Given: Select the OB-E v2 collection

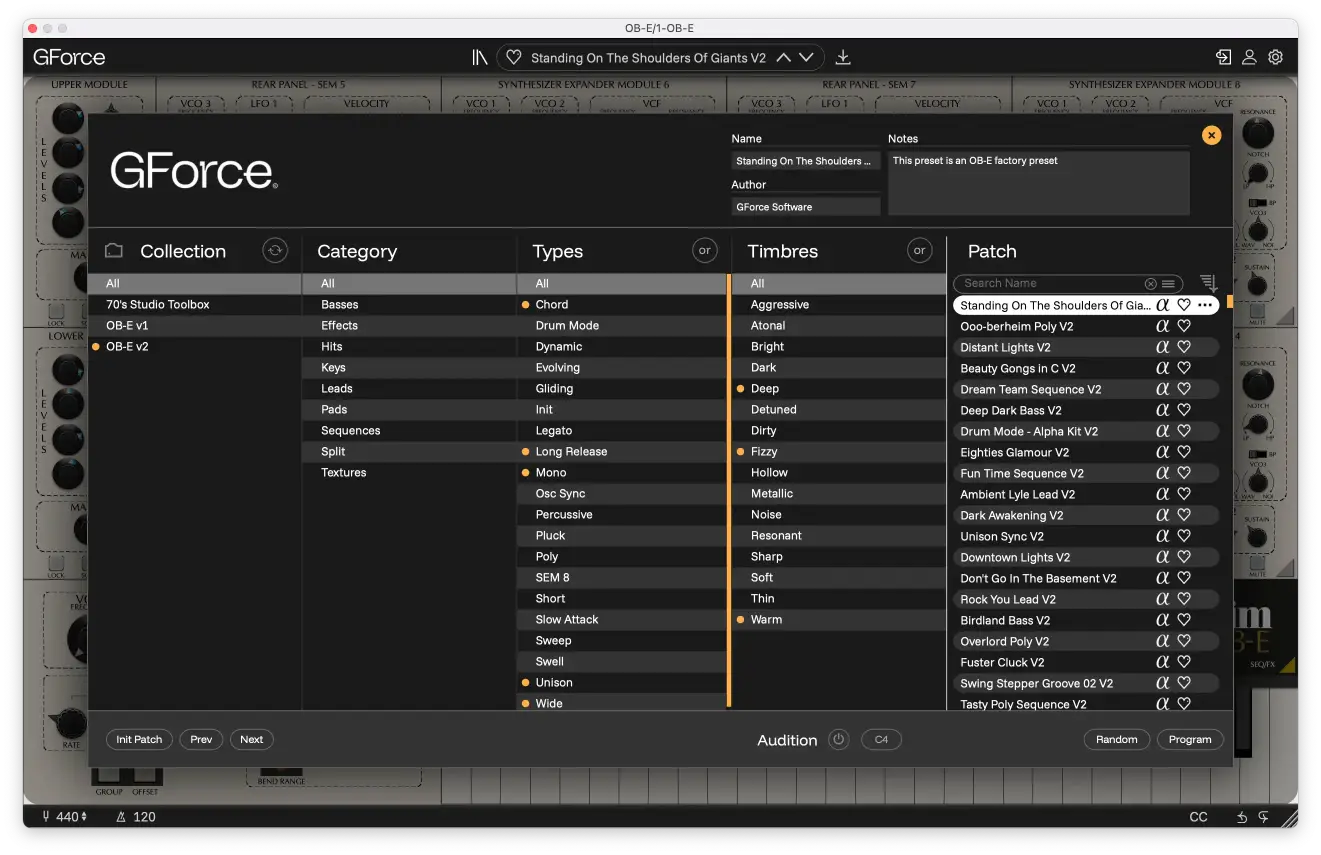Looking at the screenshot, I should tap(195, 347).
